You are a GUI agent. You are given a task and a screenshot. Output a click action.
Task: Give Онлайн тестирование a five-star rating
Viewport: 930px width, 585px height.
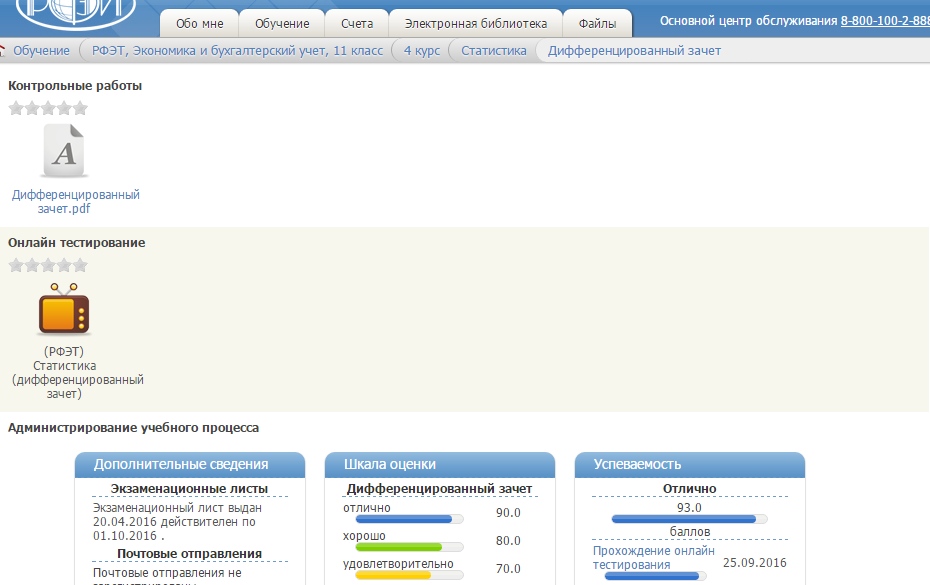coord(80,265)
